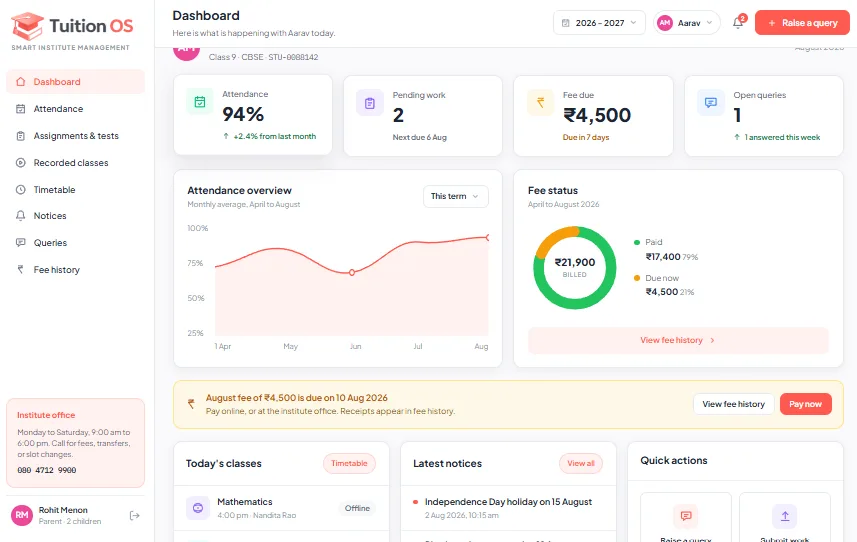Select Notices in the sidebar
Screen dimensions: 857x542
[x=75, y=216]
